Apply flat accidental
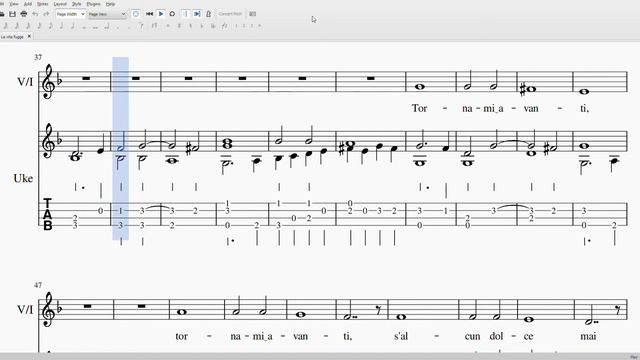The image size is (640, 360). 202,26
